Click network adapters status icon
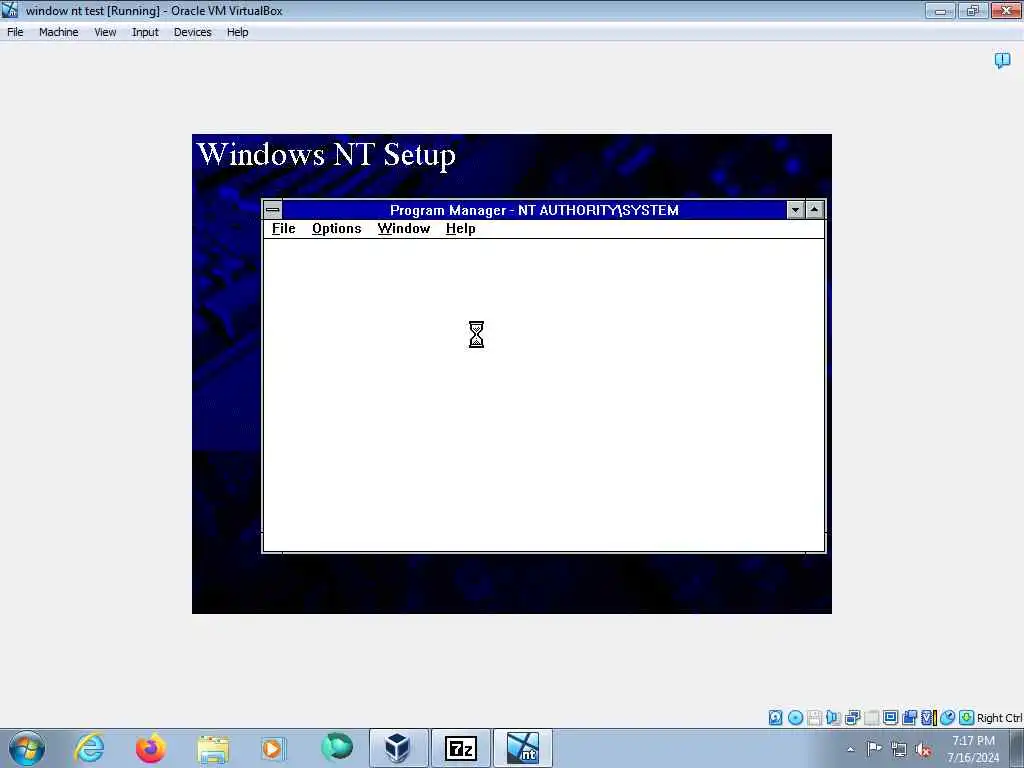 click(x=852, y=718)
